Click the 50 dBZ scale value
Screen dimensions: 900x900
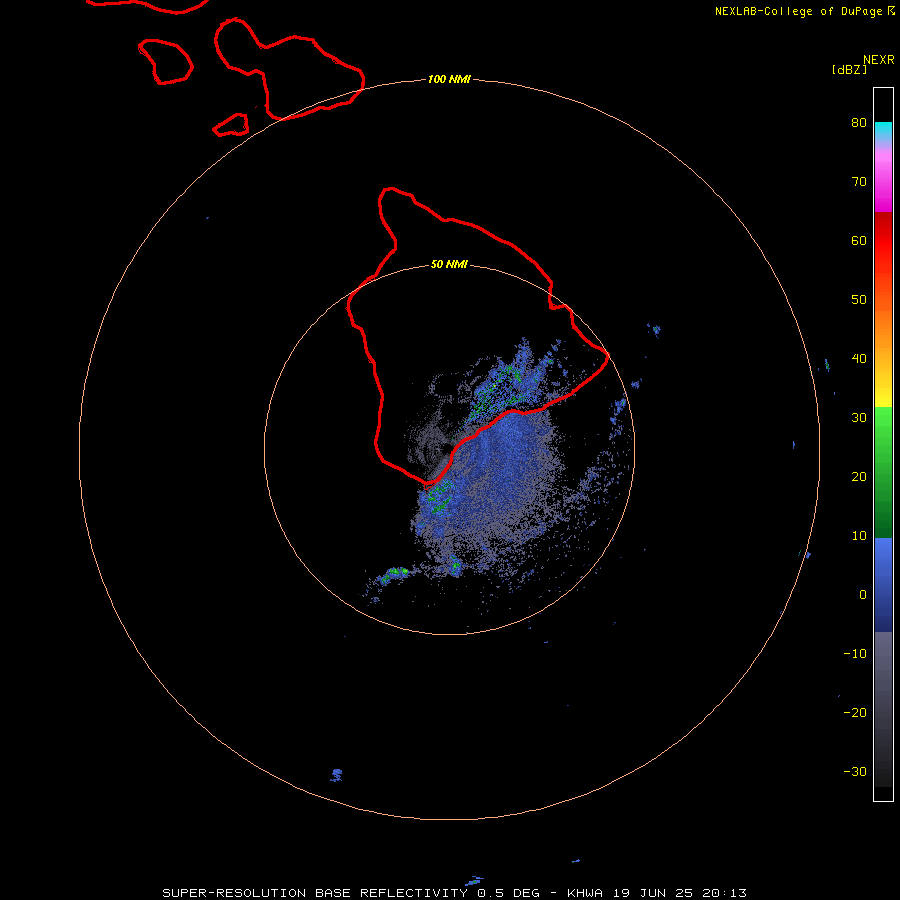pyautogui.click(x=859, y=300)
